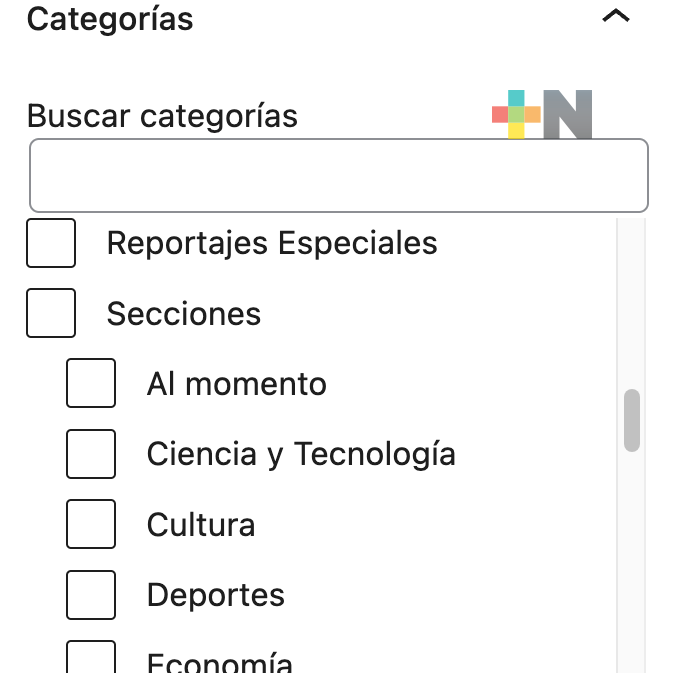682x674 pixels.
Task: Click the Ciencia y Tecnología label text
Action: [x=301, y=455]
